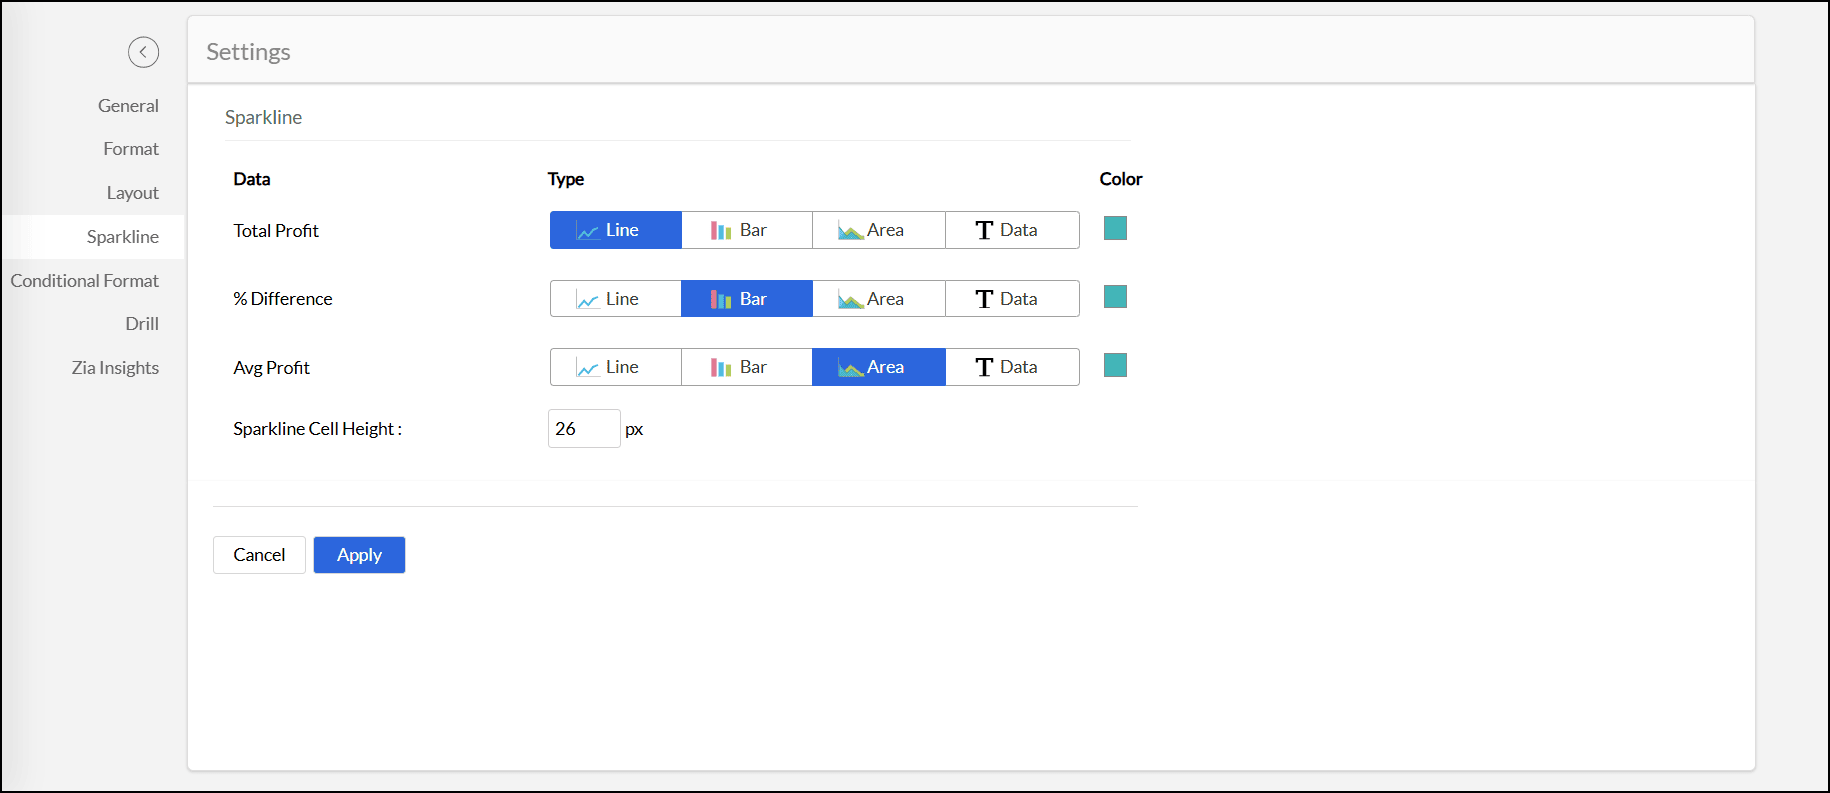Choose Bar type for Avg Profit

click(746, 367)
